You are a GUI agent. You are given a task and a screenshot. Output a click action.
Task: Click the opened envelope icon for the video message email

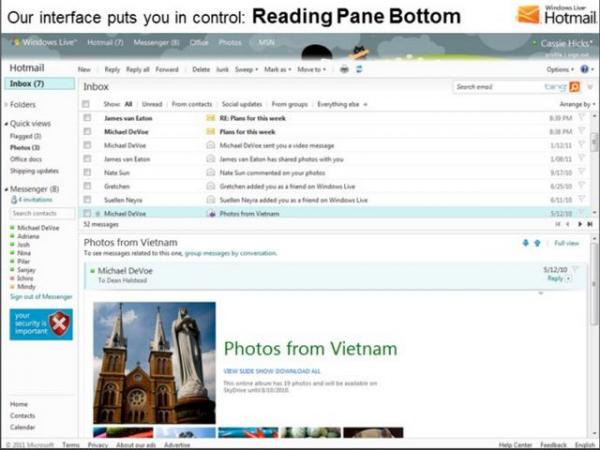pyautogui.click(x=211, y=145)
